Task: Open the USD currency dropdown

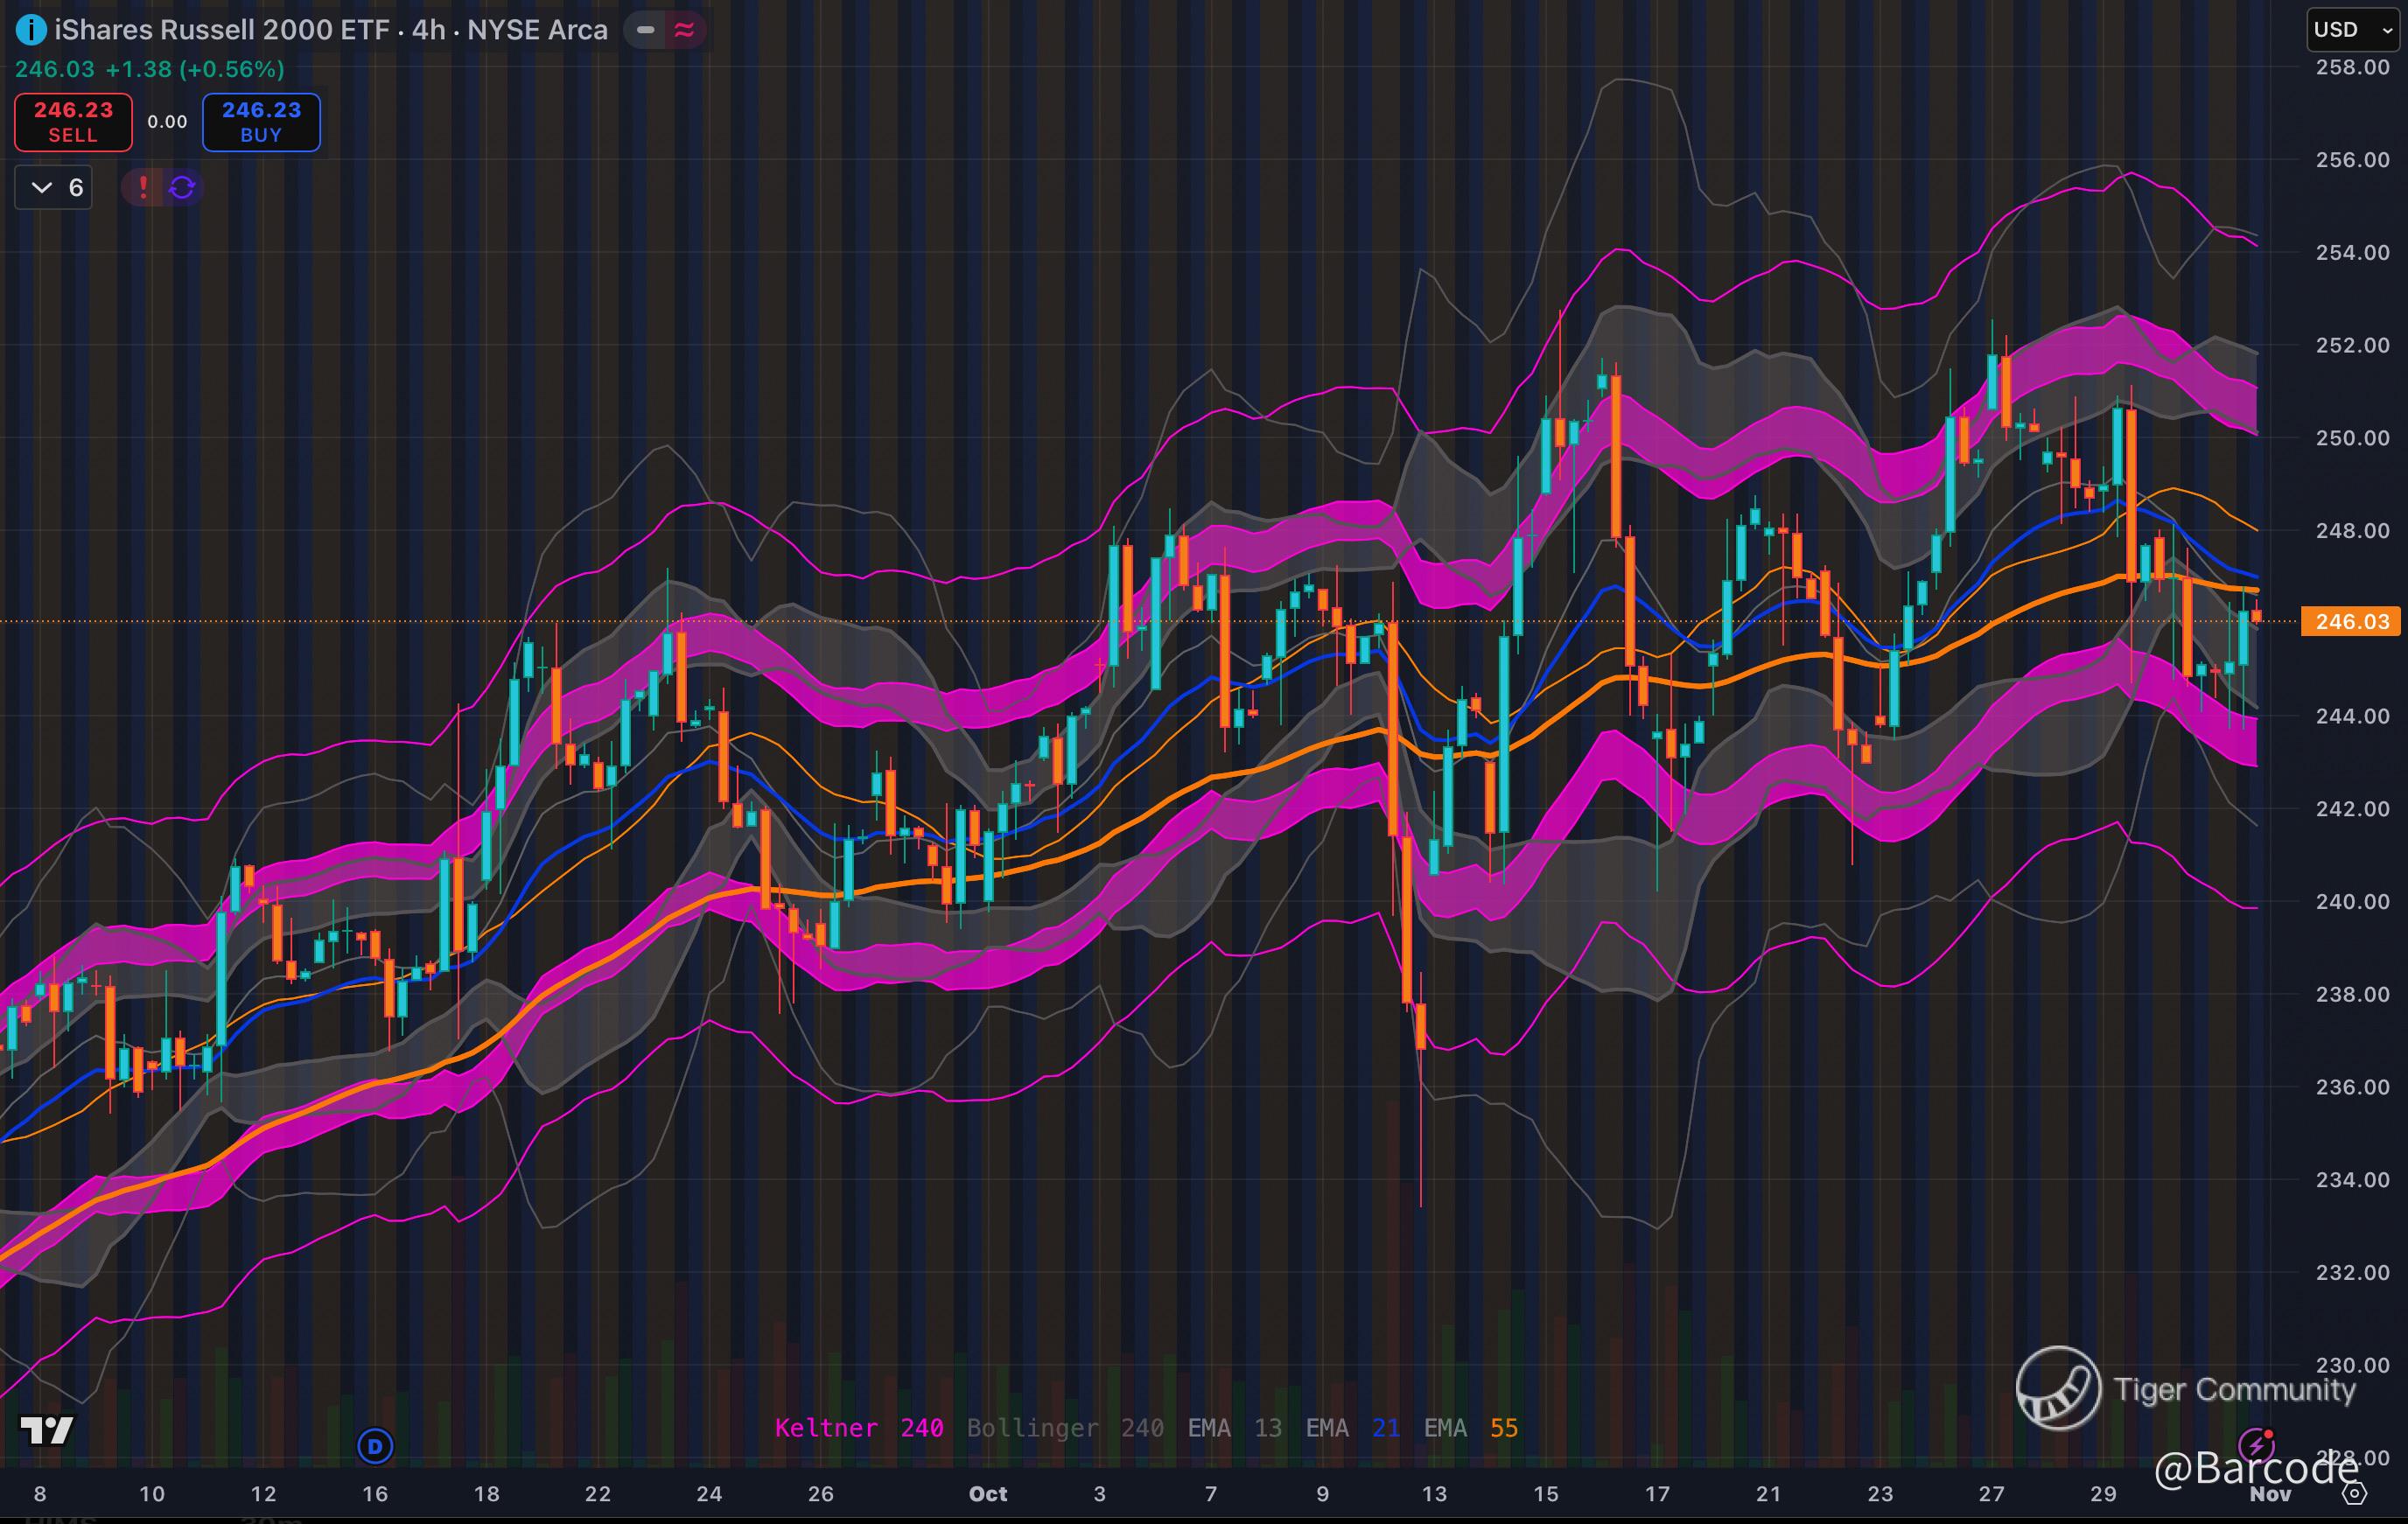Action: (2352, 30)
